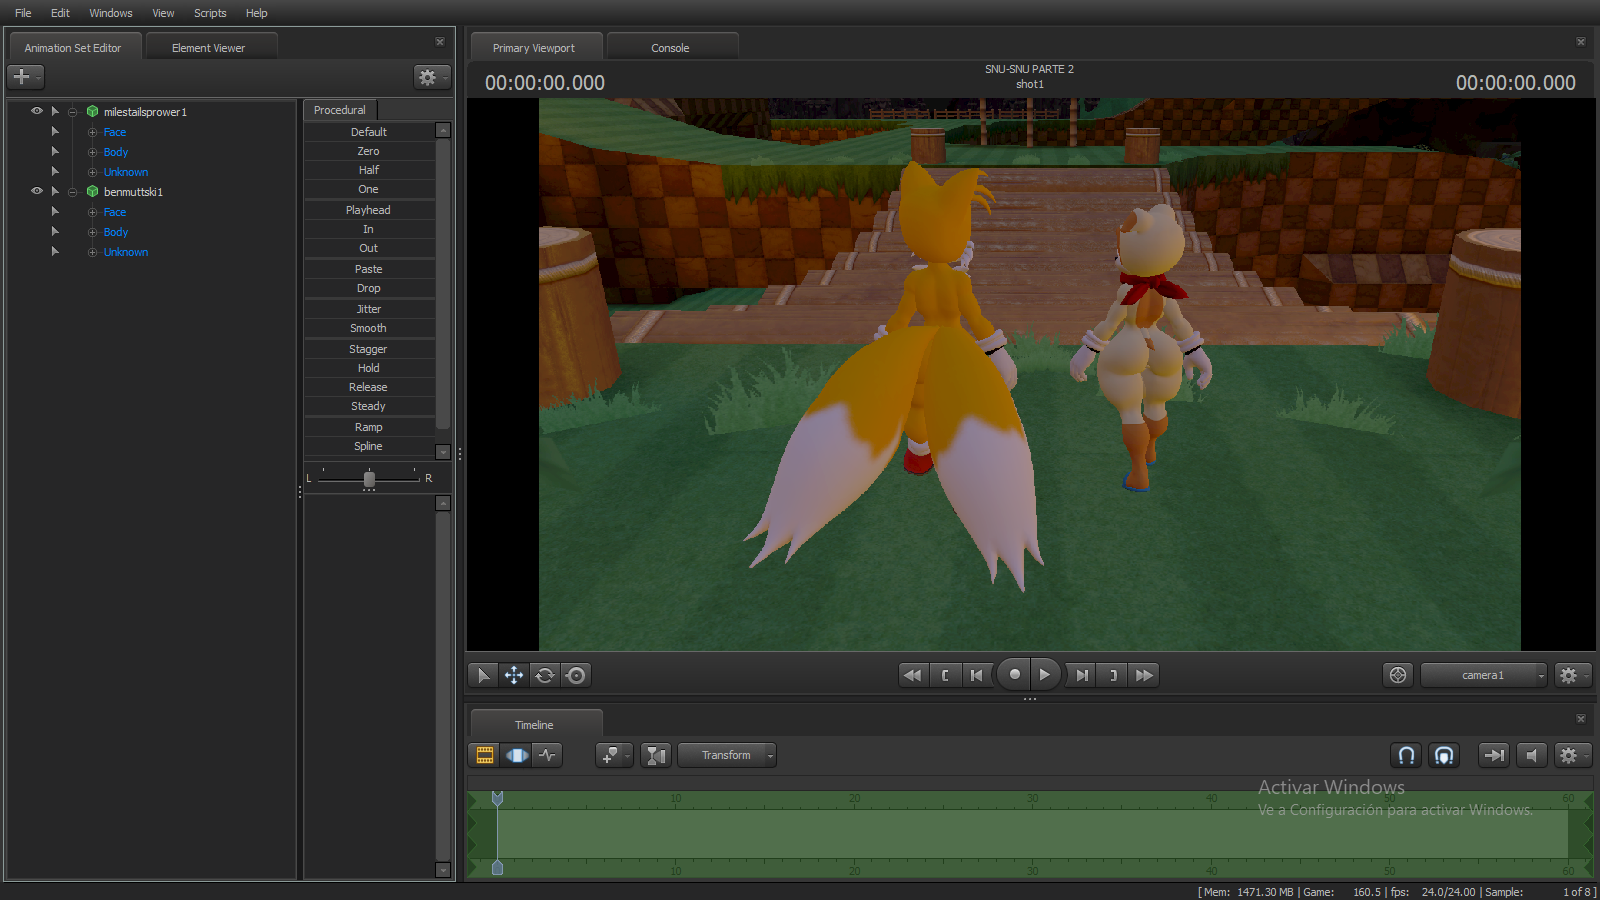Toggle visibility of benmuttski1
1600x900 pixels.
[37, 191]
